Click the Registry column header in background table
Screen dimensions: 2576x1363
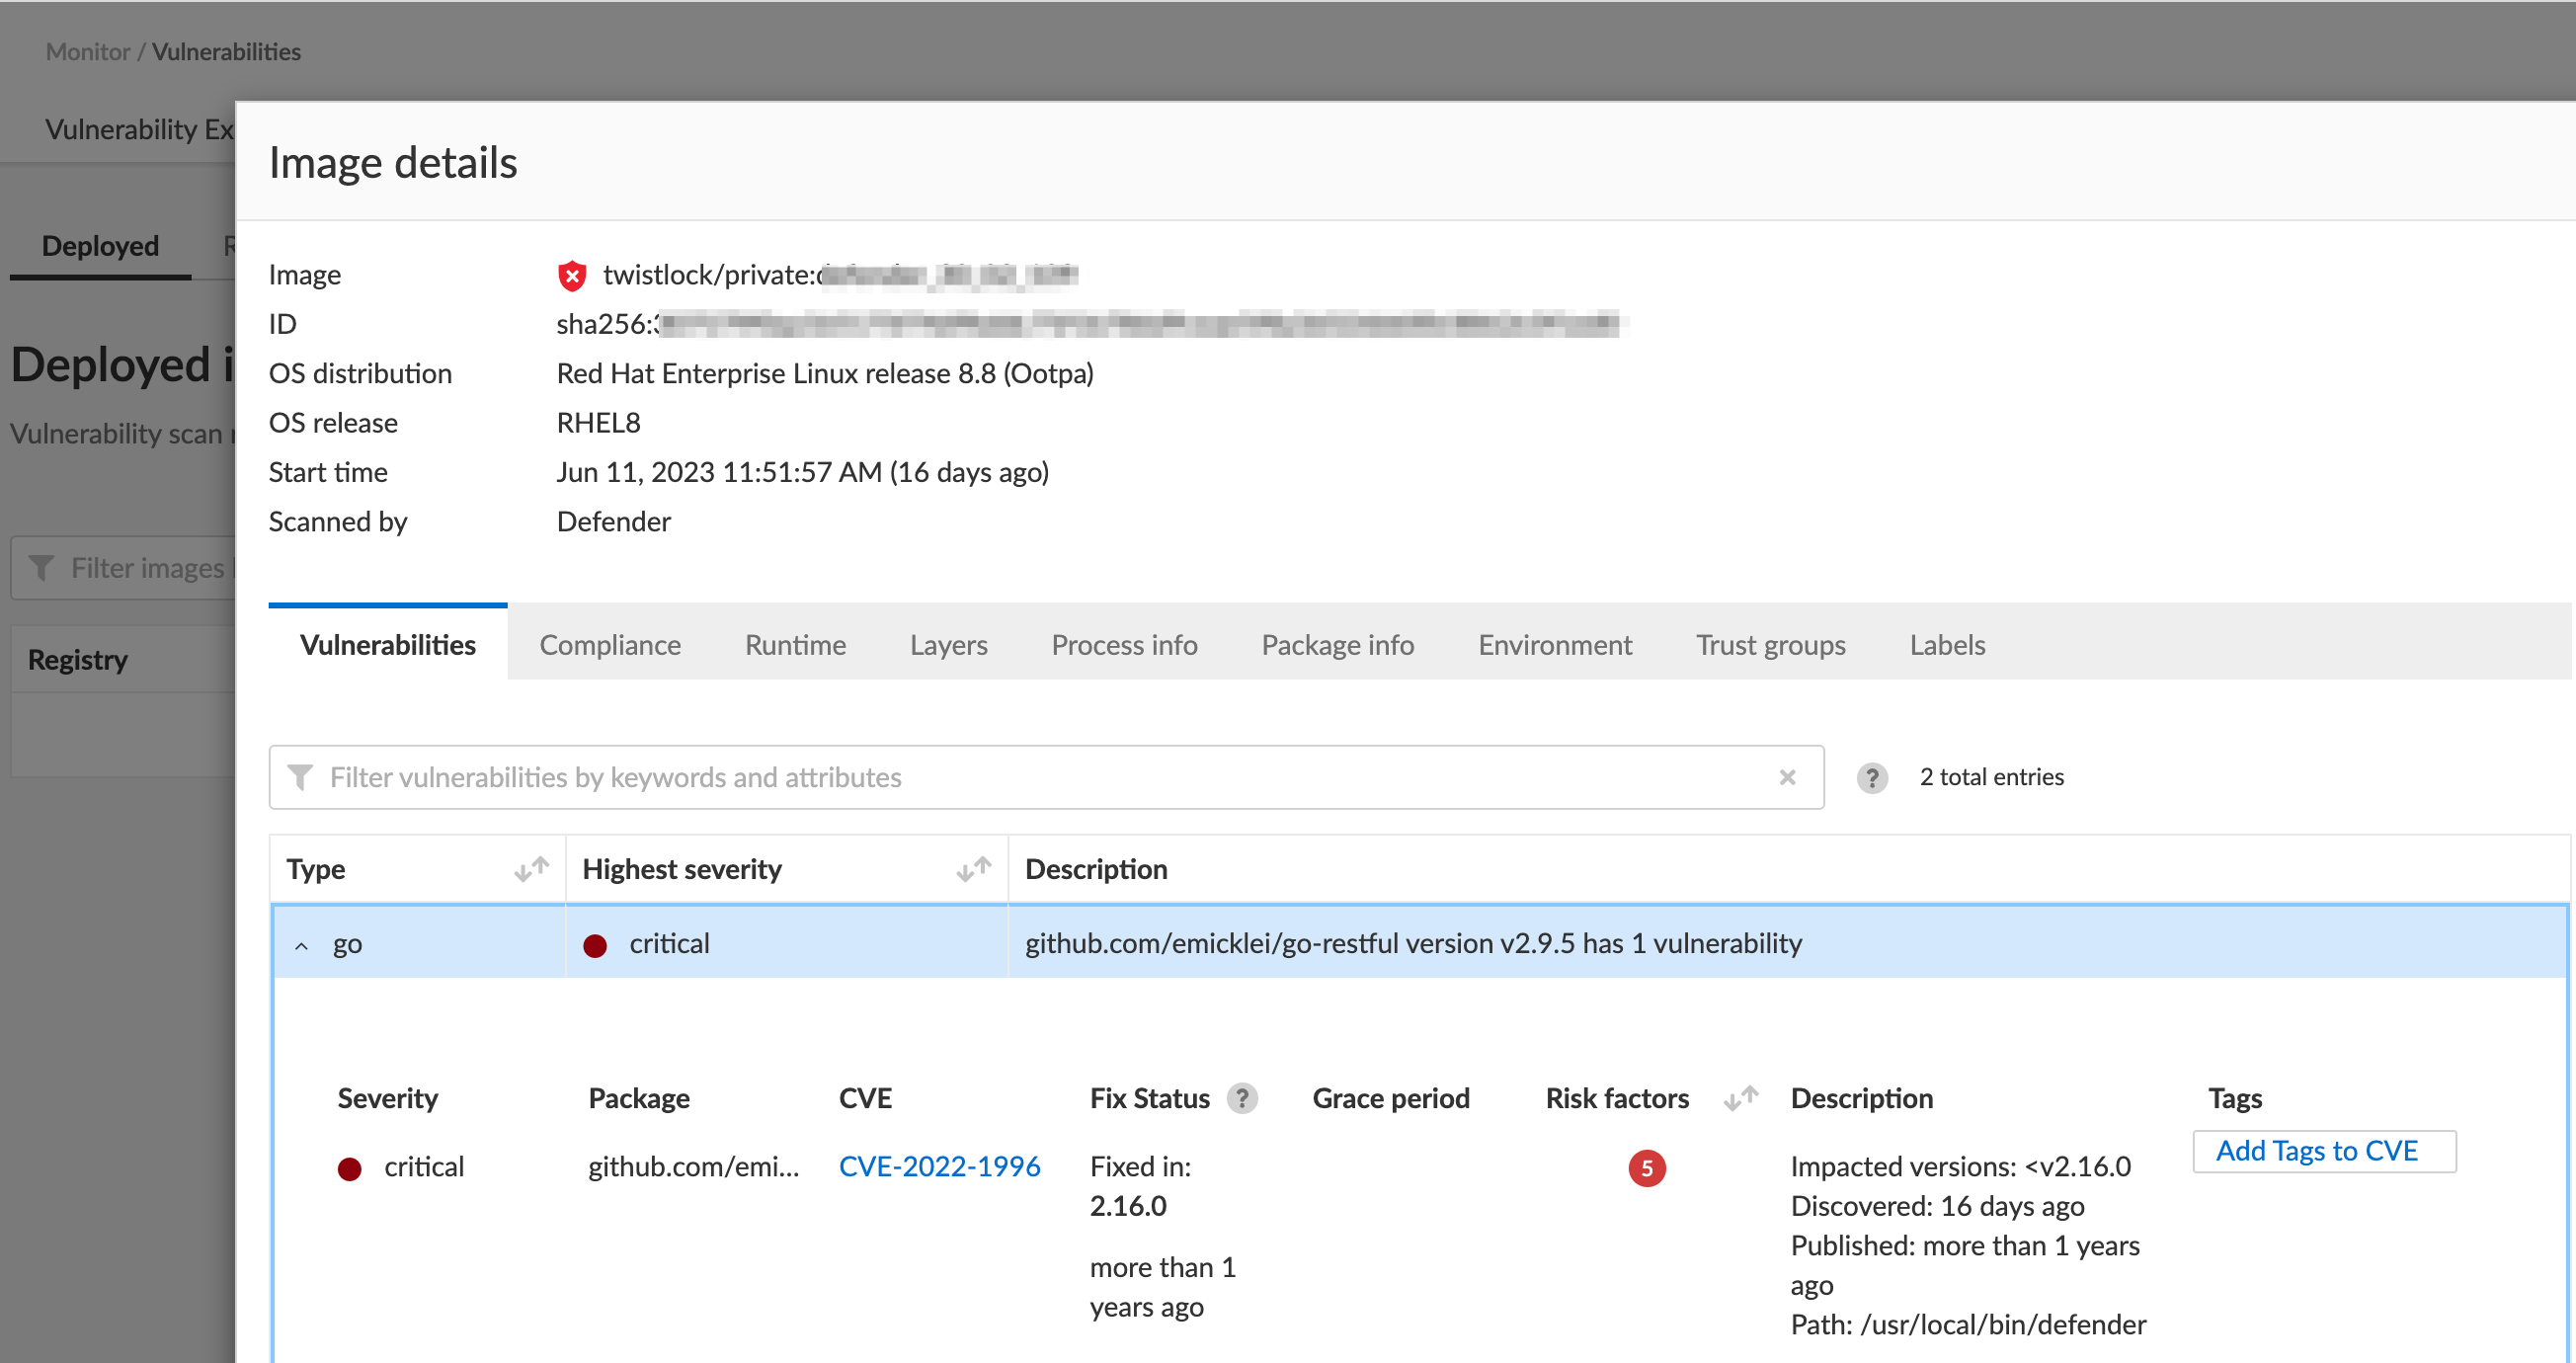coord(78,660)
